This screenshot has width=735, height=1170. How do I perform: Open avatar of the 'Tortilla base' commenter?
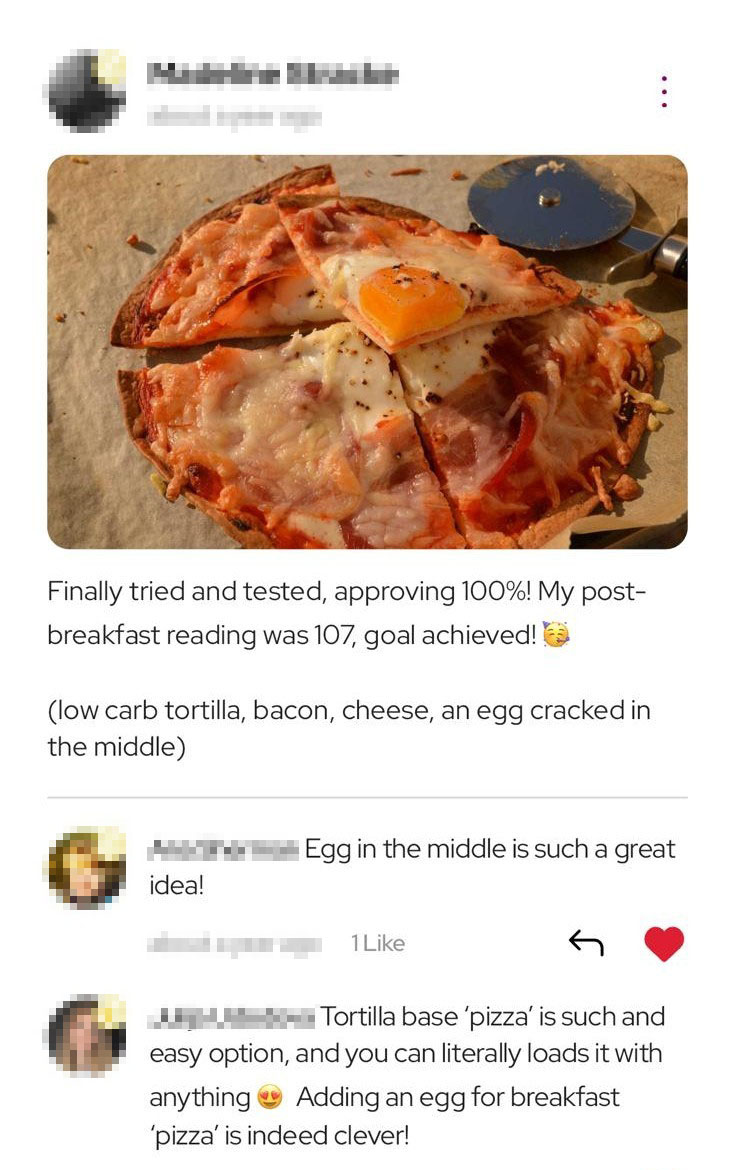click(87, 1035)
